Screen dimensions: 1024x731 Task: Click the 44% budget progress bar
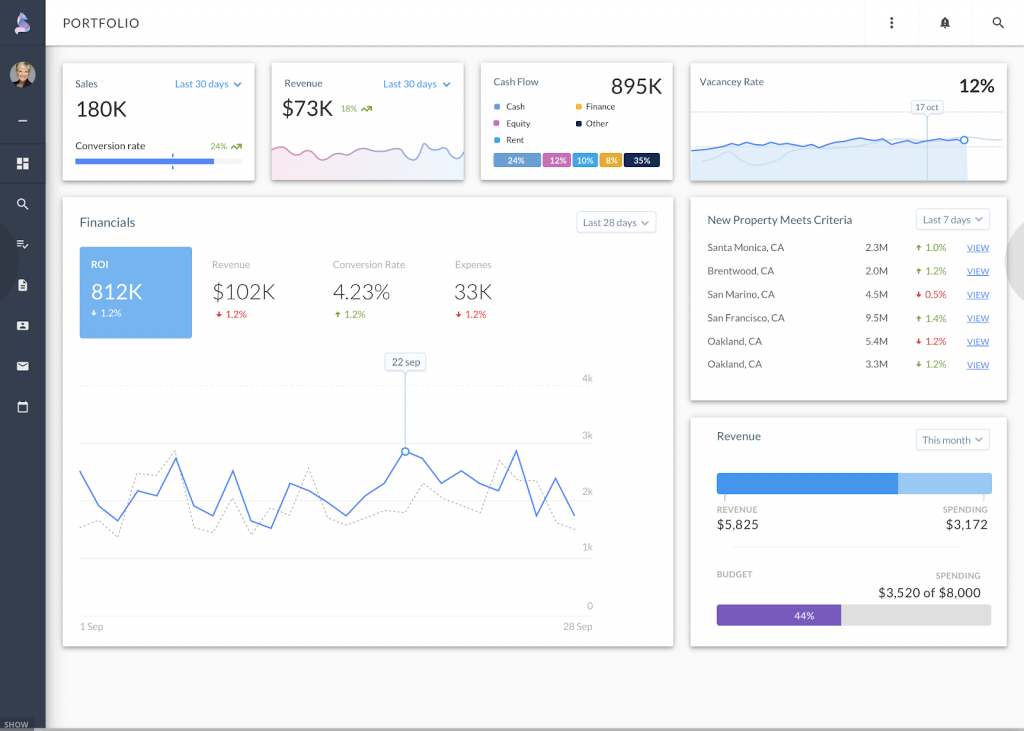point(779,614)
